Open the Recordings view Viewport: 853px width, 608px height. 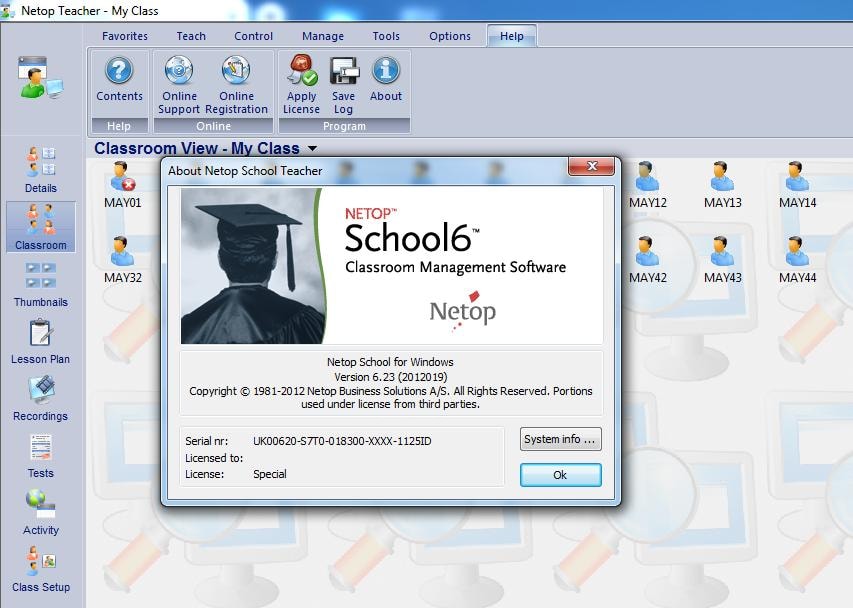pyautogui.click(x=41, y=398)
